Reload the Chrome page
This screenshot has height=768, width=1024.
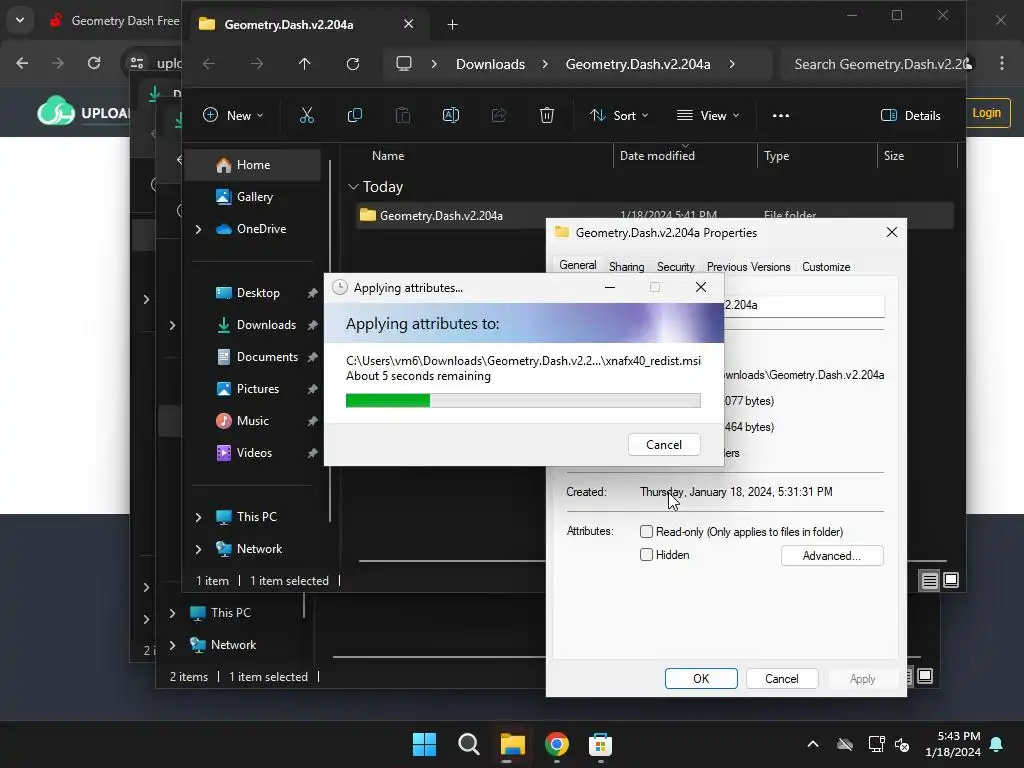pyautogui.click(x=94, y=63)
